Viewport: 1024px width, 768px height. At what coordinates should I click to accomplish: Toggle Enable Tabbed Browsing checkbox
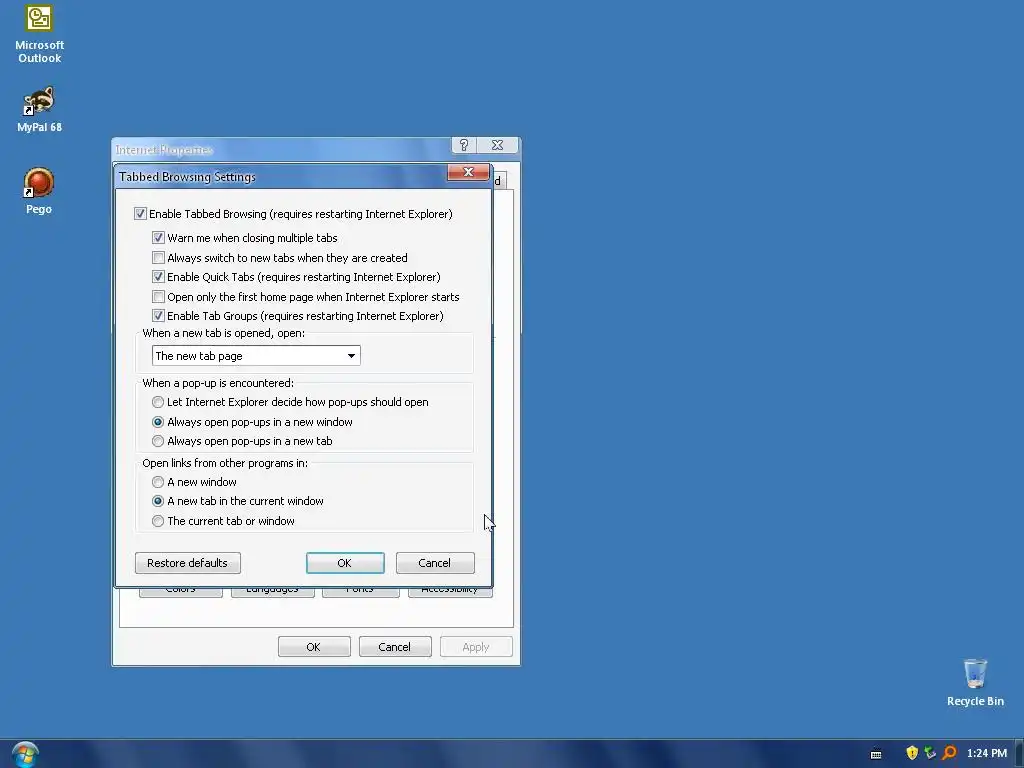(x=140, y=214)
